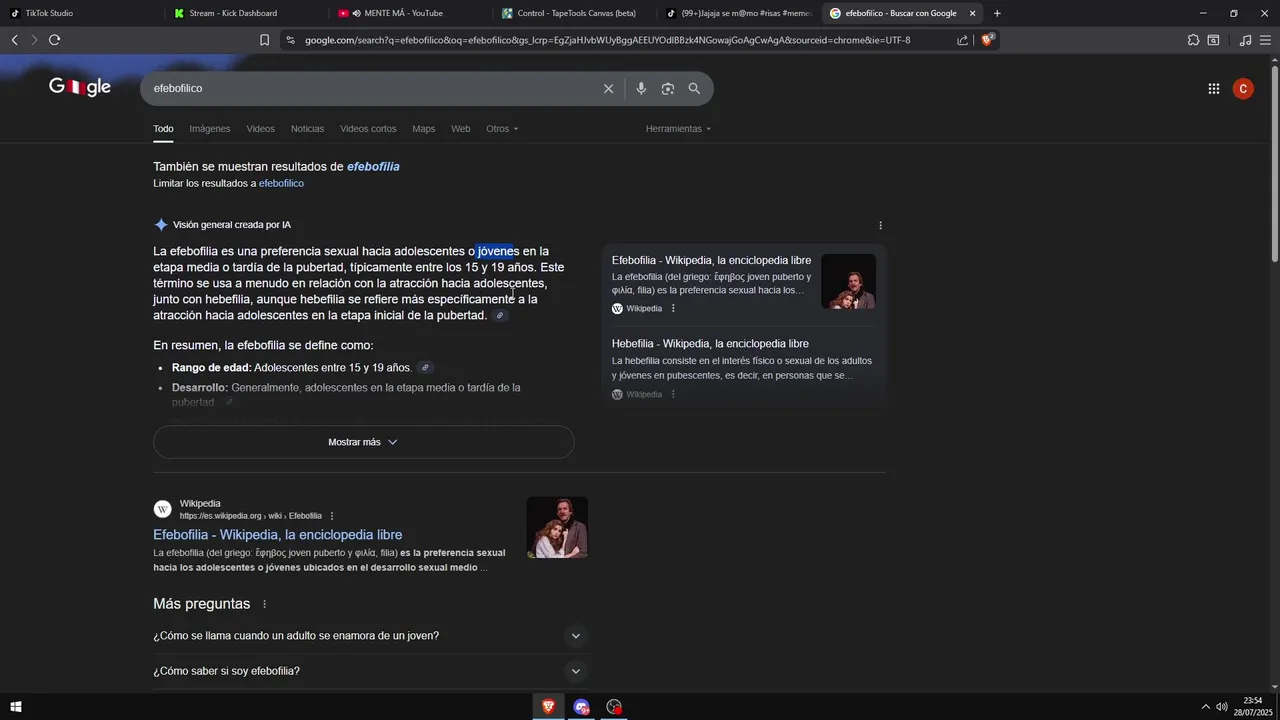Viewport: 1280px width, 720px height.
Task: Click the search input field with efebofilico
Action: 370,89
